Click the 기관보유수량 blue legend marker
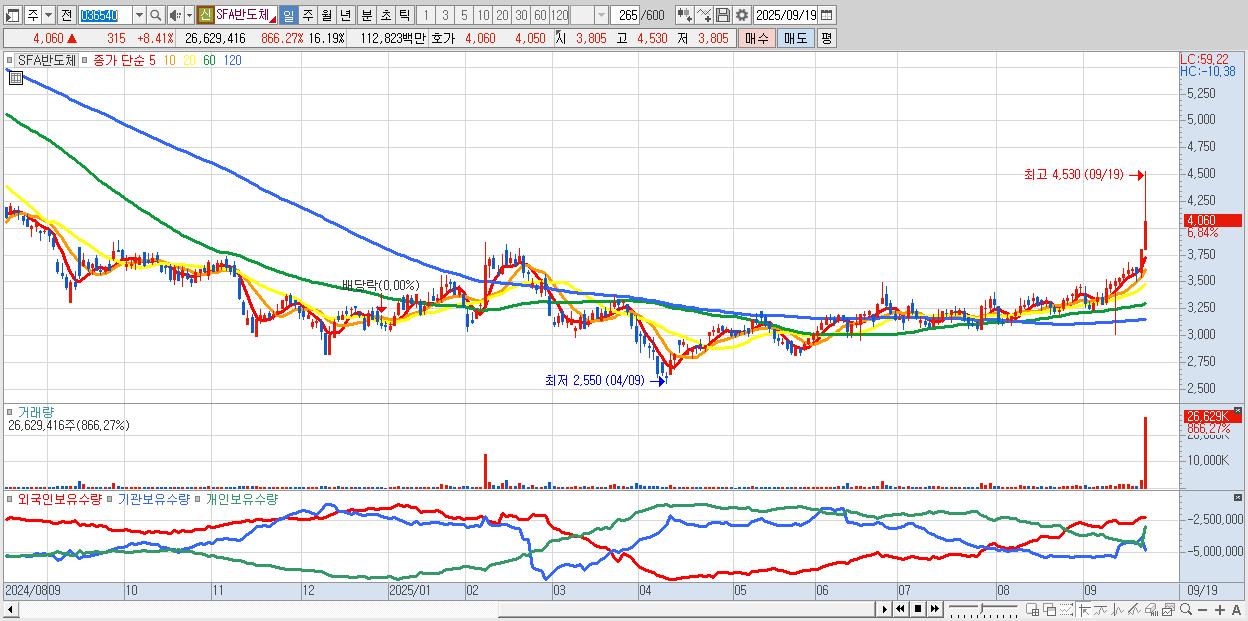 click(x=111, y=498)
